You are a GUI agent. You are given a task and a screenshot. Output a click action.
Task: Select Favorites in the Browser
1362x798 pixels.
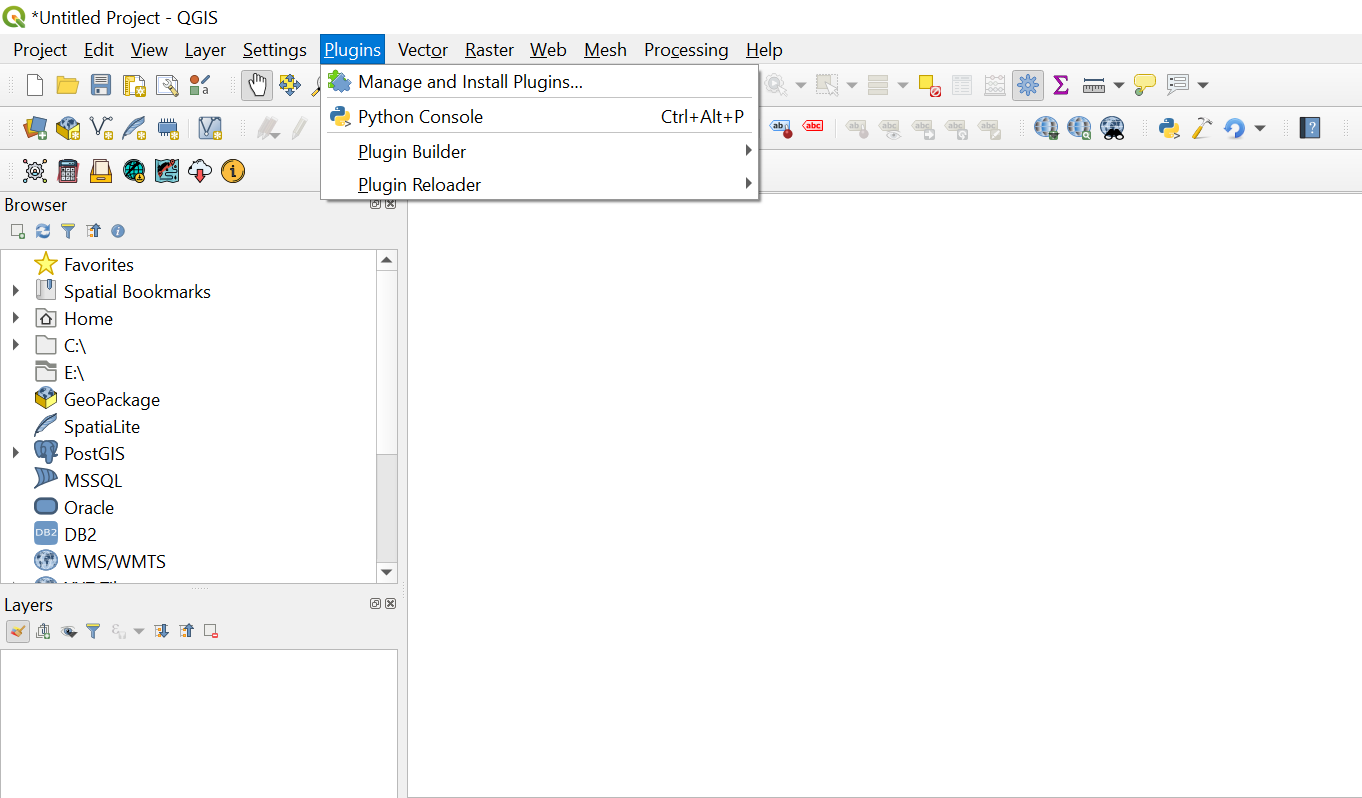tap(99, 265)
